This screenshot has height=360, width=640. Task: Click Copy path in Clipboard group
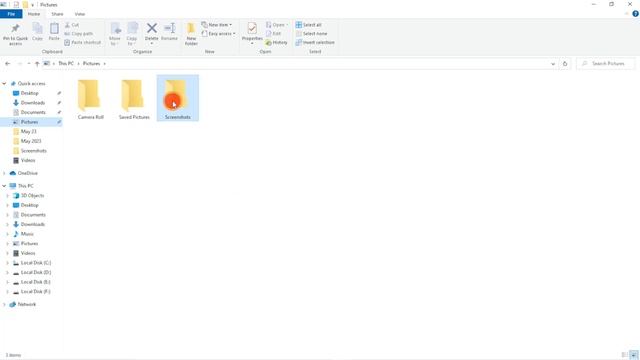[79, 33]
